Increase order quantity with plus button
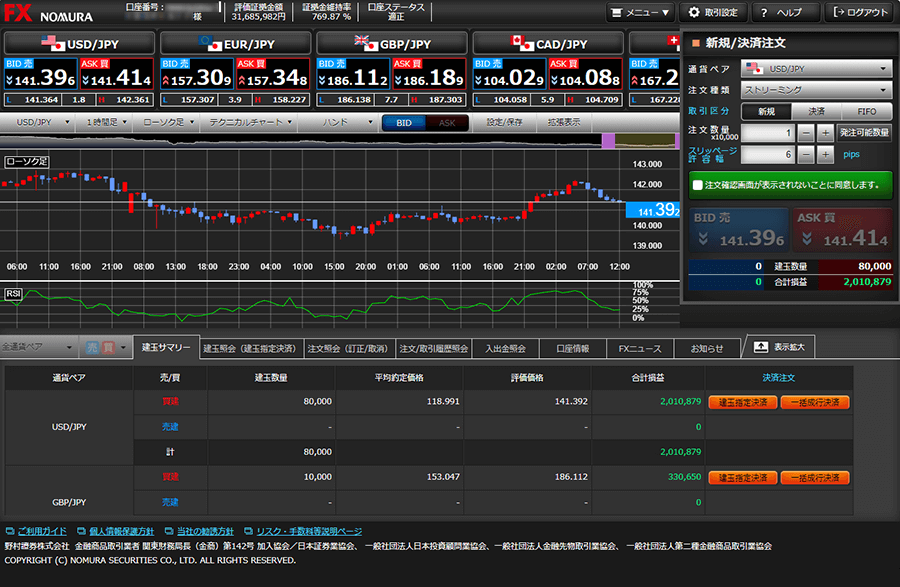 (825, 133)
